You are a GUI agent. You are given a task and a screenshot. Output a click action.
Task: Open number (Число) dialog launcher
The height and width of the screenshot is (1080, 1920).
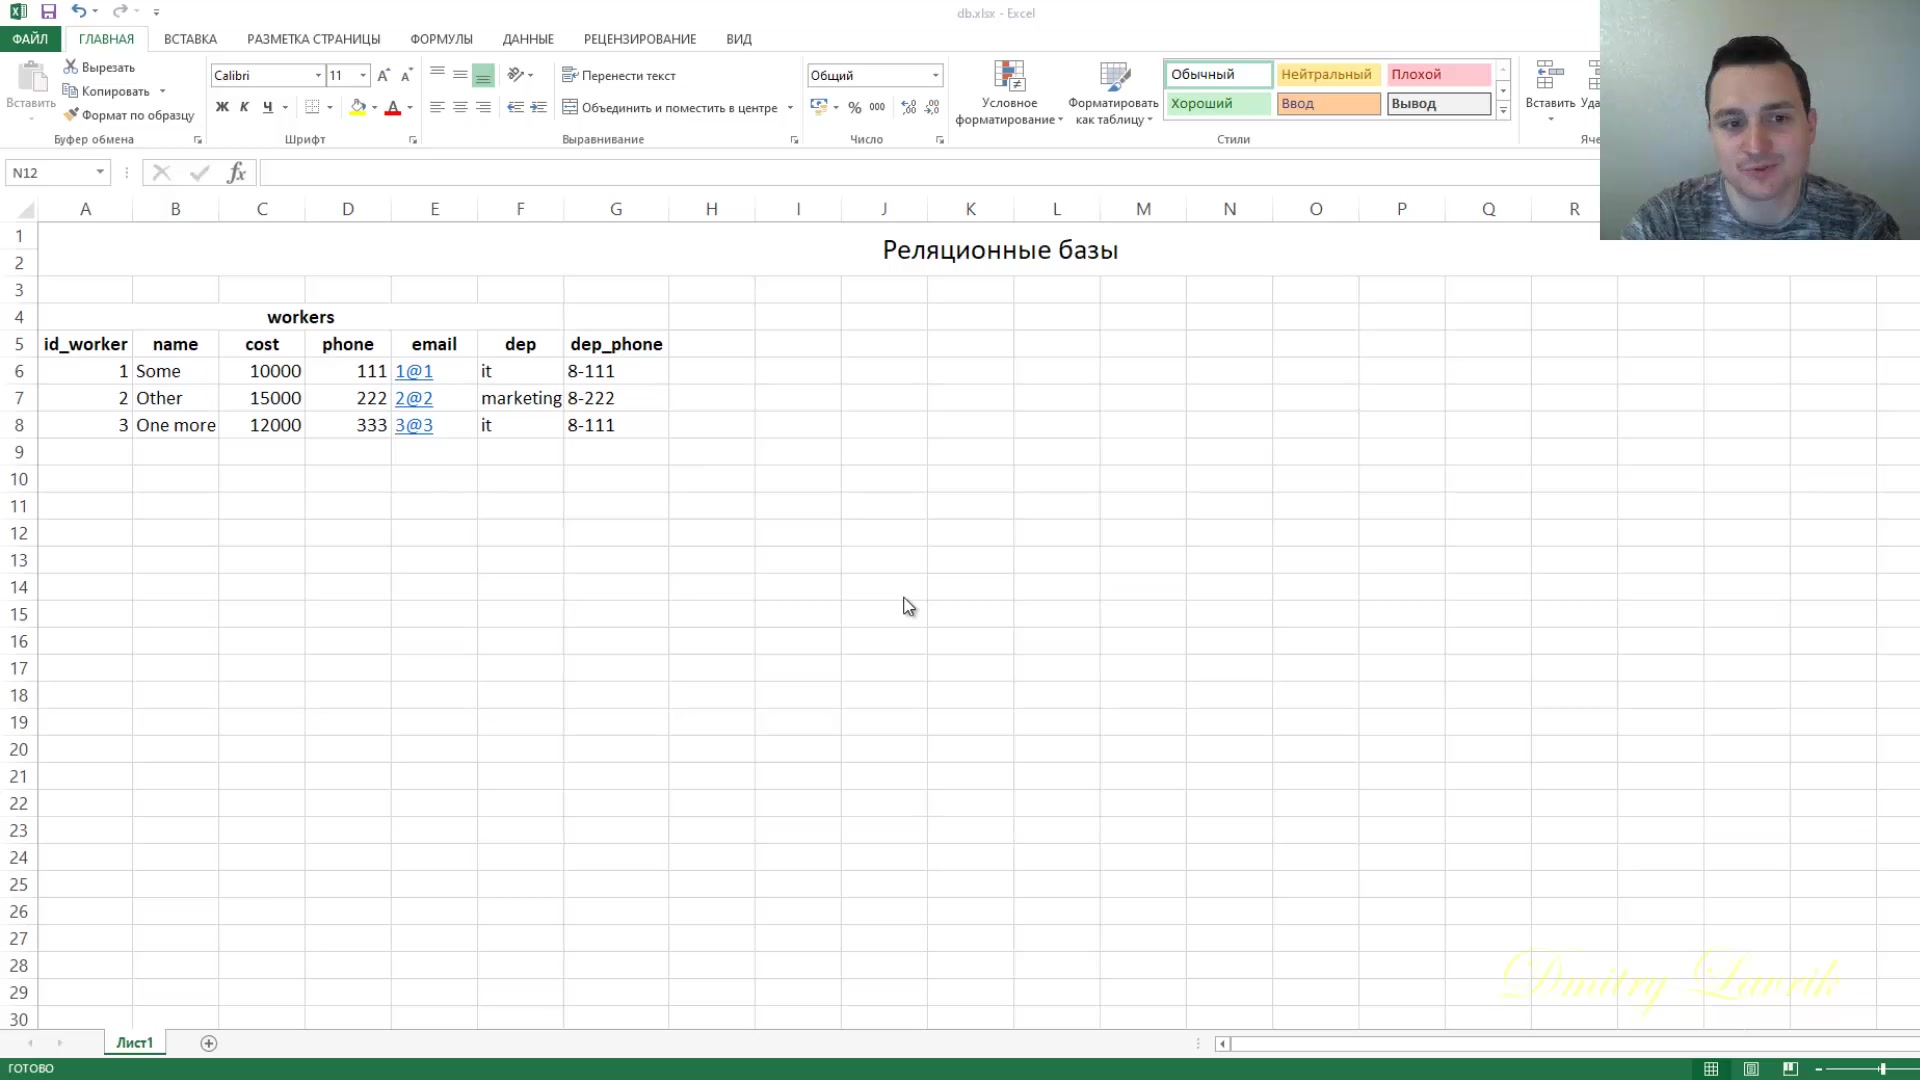pyautogui.click(x=940, y=140)
